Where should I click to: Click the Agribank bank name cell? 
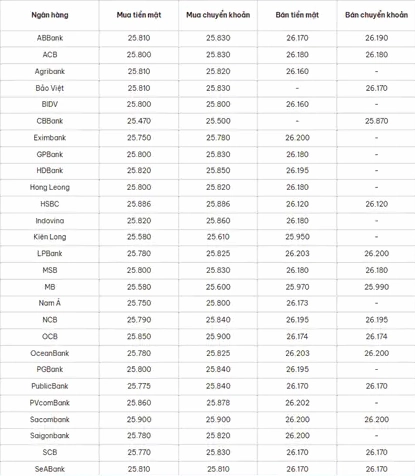(50, 71)
